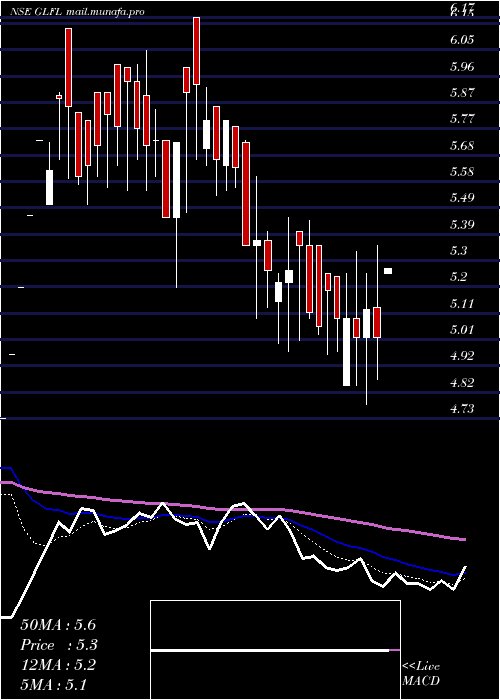Click the 5.96 price axis label
Screen dimensions: 500x700
tap(462, 67)
